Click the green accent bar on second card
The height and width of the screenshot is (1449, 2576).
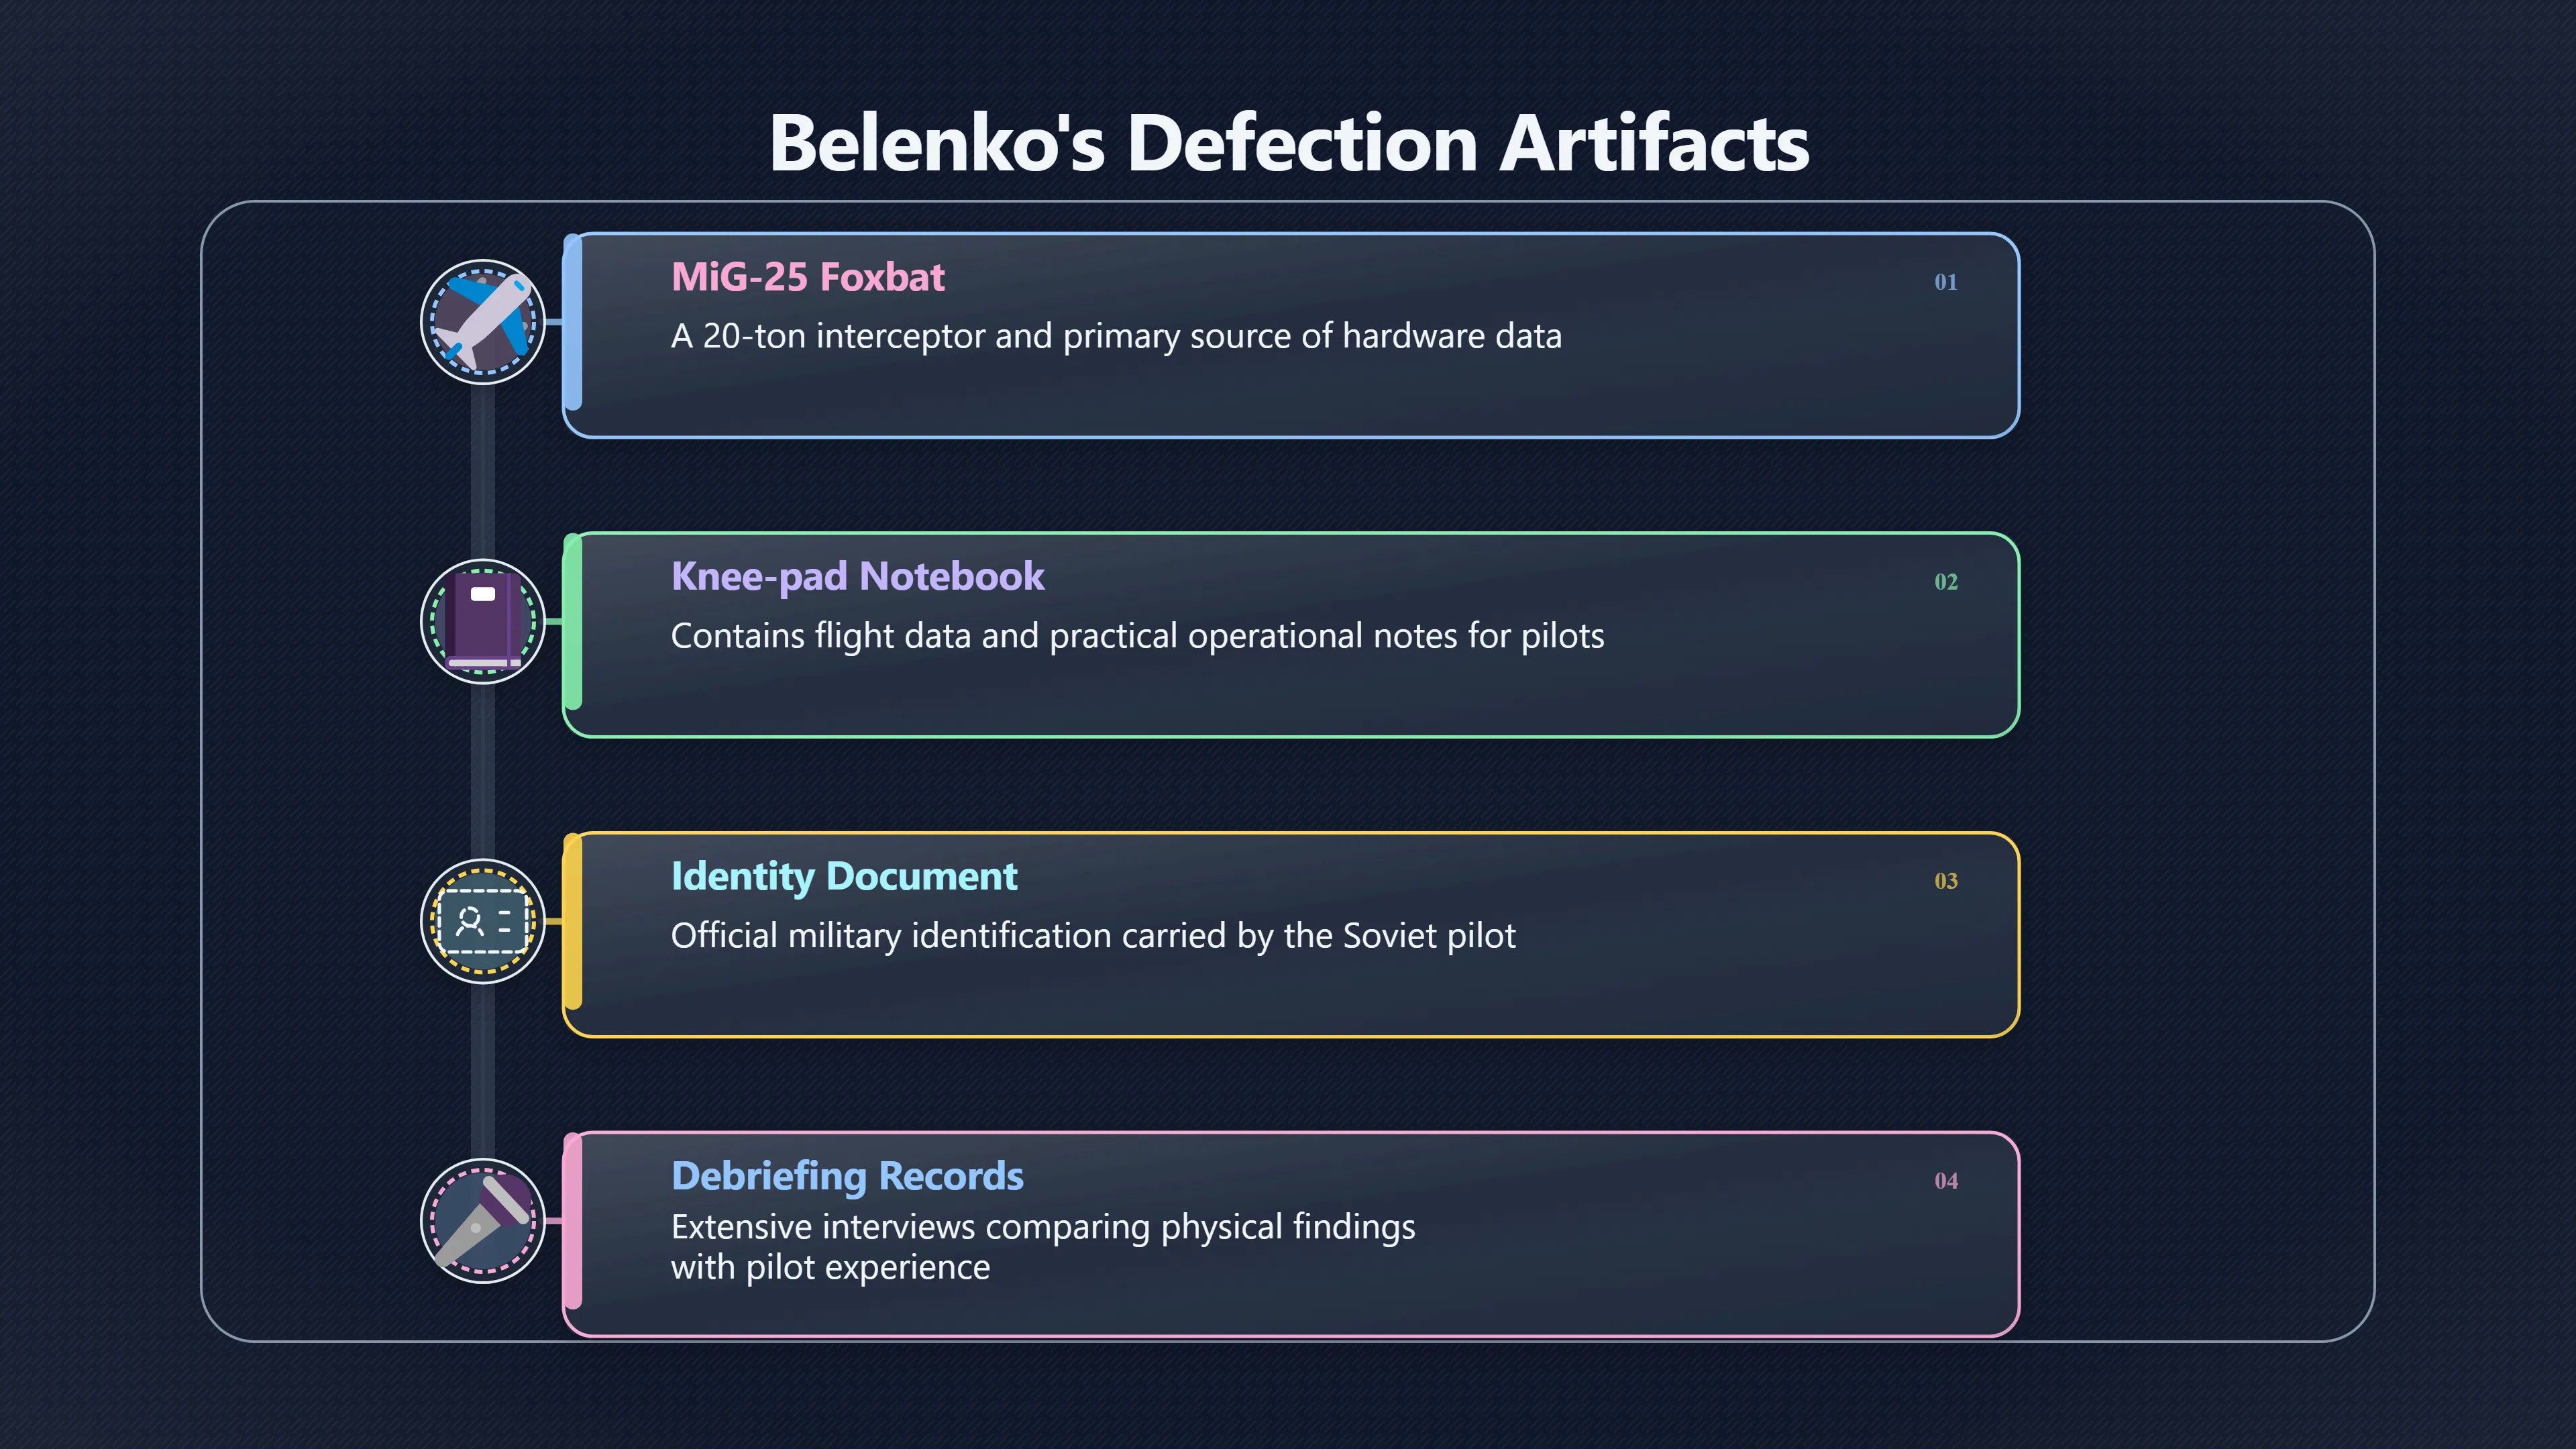(573, 621)
